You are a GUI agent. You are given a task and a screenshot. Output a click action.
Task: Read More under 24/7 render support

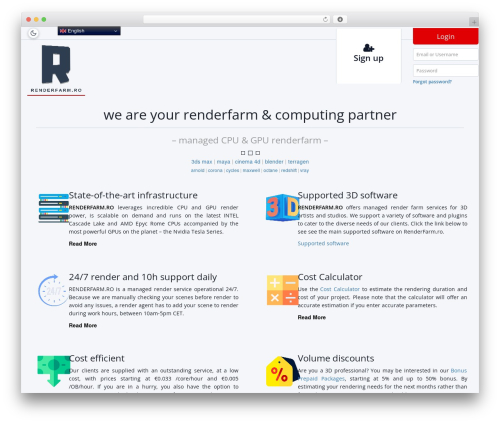point(83,325)
